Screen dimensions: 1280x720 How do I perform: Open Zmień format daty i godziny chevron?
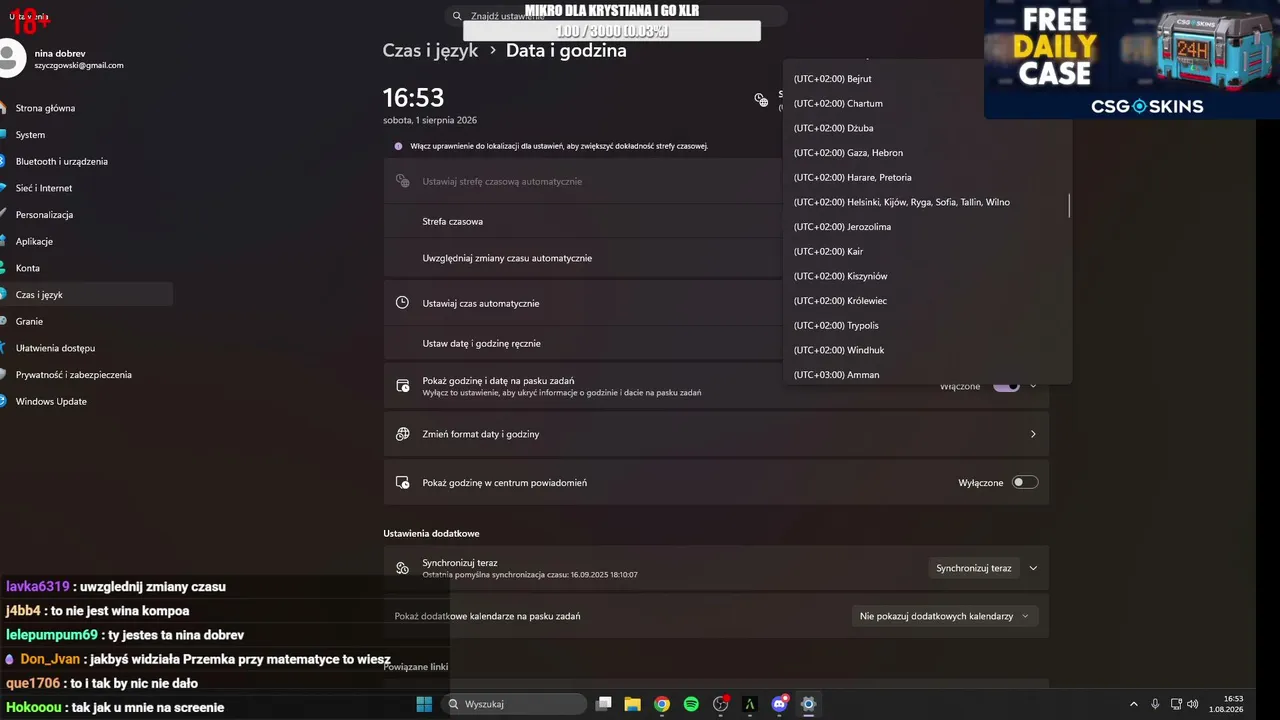pos(1033,434)
